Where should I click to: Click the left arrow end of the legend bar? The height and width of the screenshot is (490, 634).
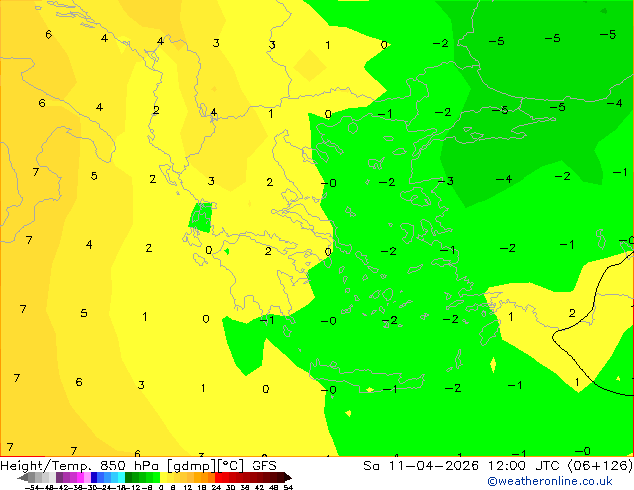pos(22,478)
